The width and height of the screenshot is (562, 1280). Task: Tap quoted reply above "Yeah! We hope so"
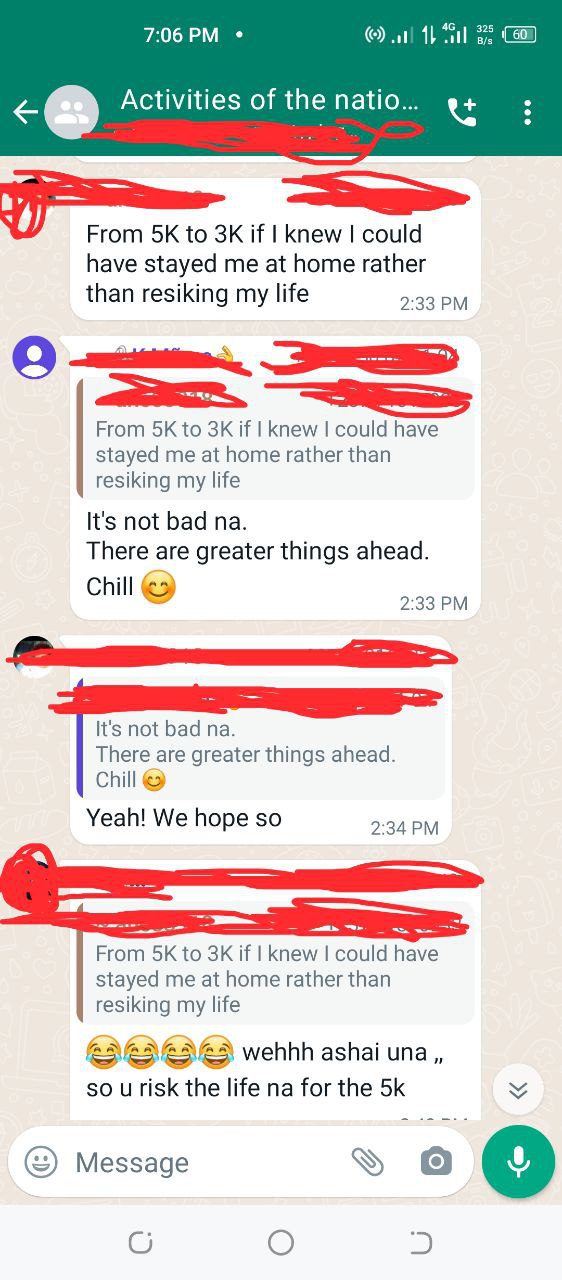pyautogui.click(x=261, y=738)
